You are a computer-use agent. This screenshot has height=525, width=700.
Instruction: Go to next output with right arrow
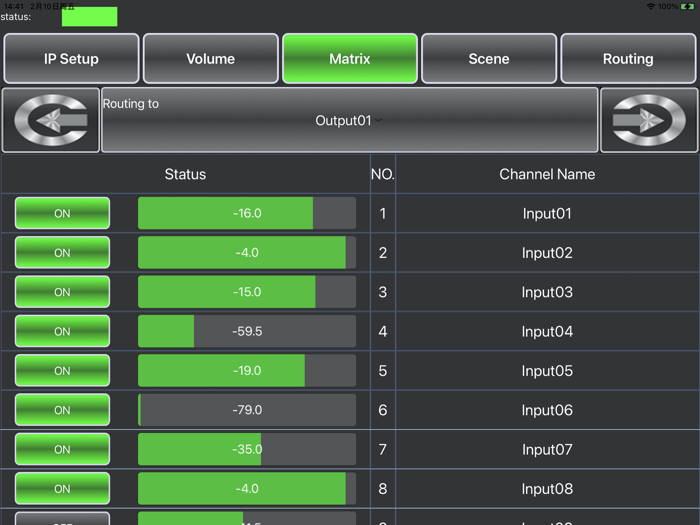coord(649,120)
